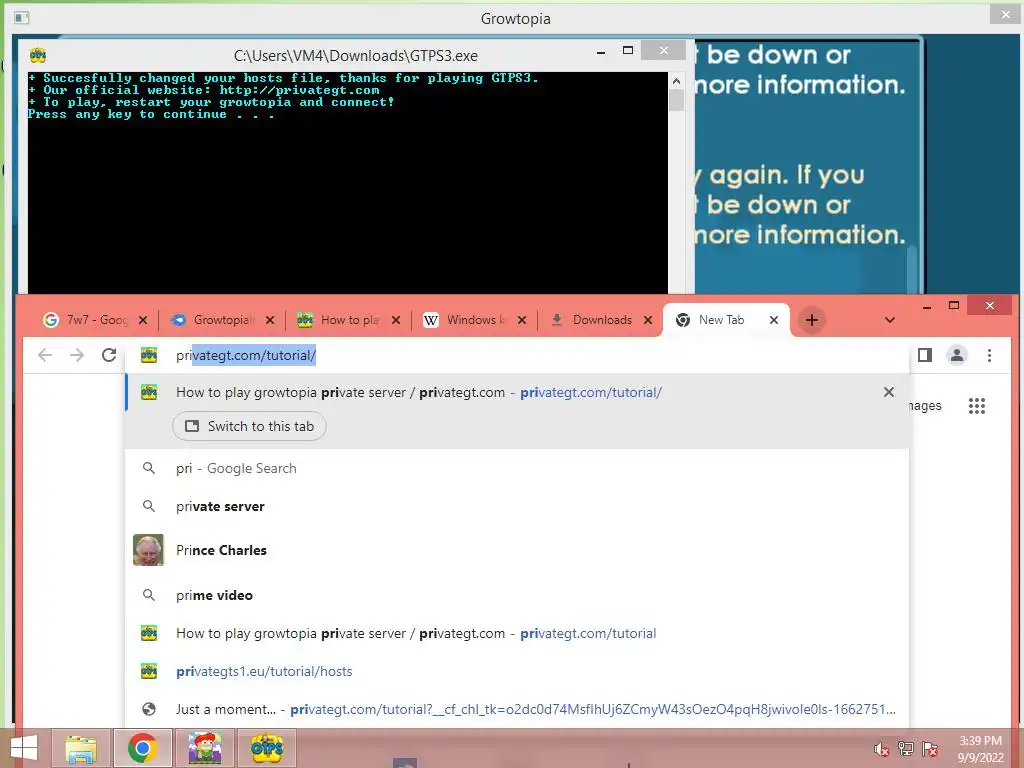The width and height of the screenshot is (1024, 768).
Task: Close the Windows tab
Action: point(522,320)
